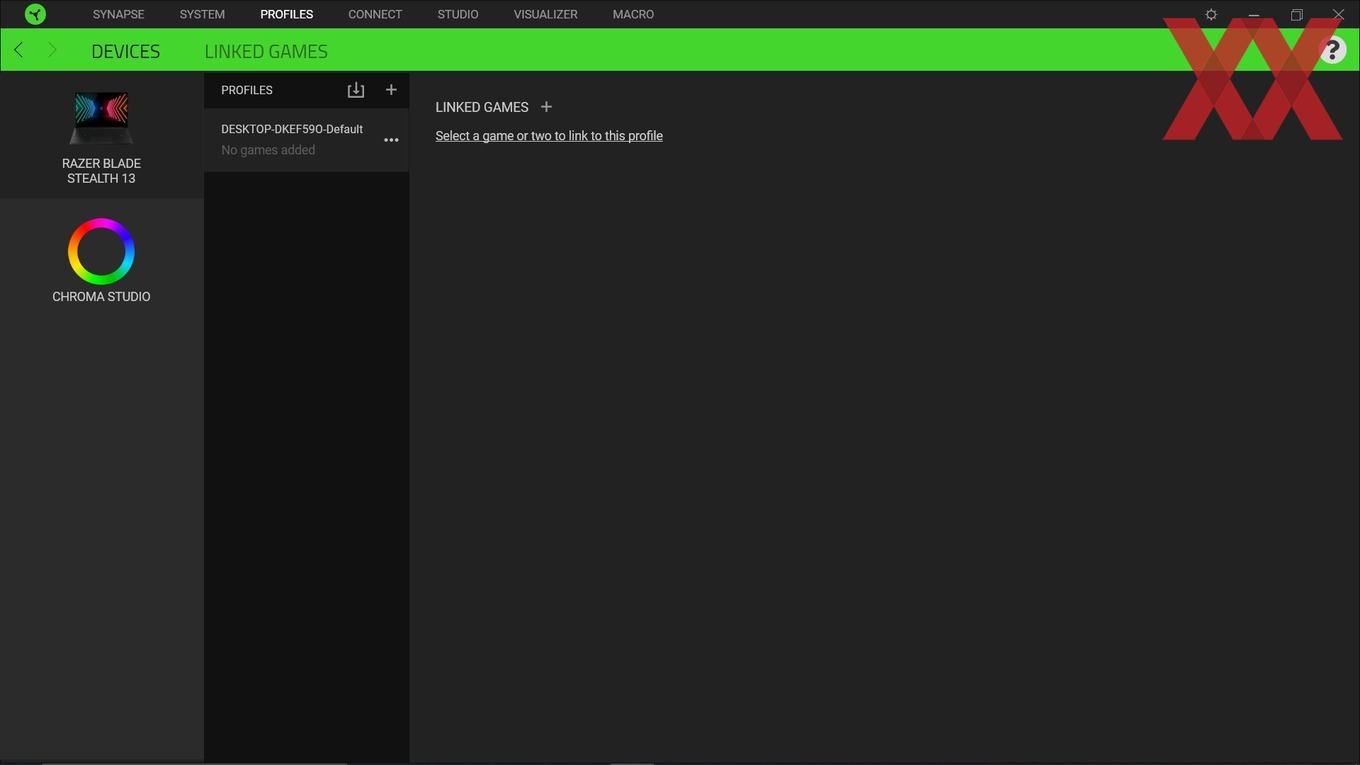Click 'Select a game or two to link' link
This screenshot has height=765, width=1360.
coord(549,136)
